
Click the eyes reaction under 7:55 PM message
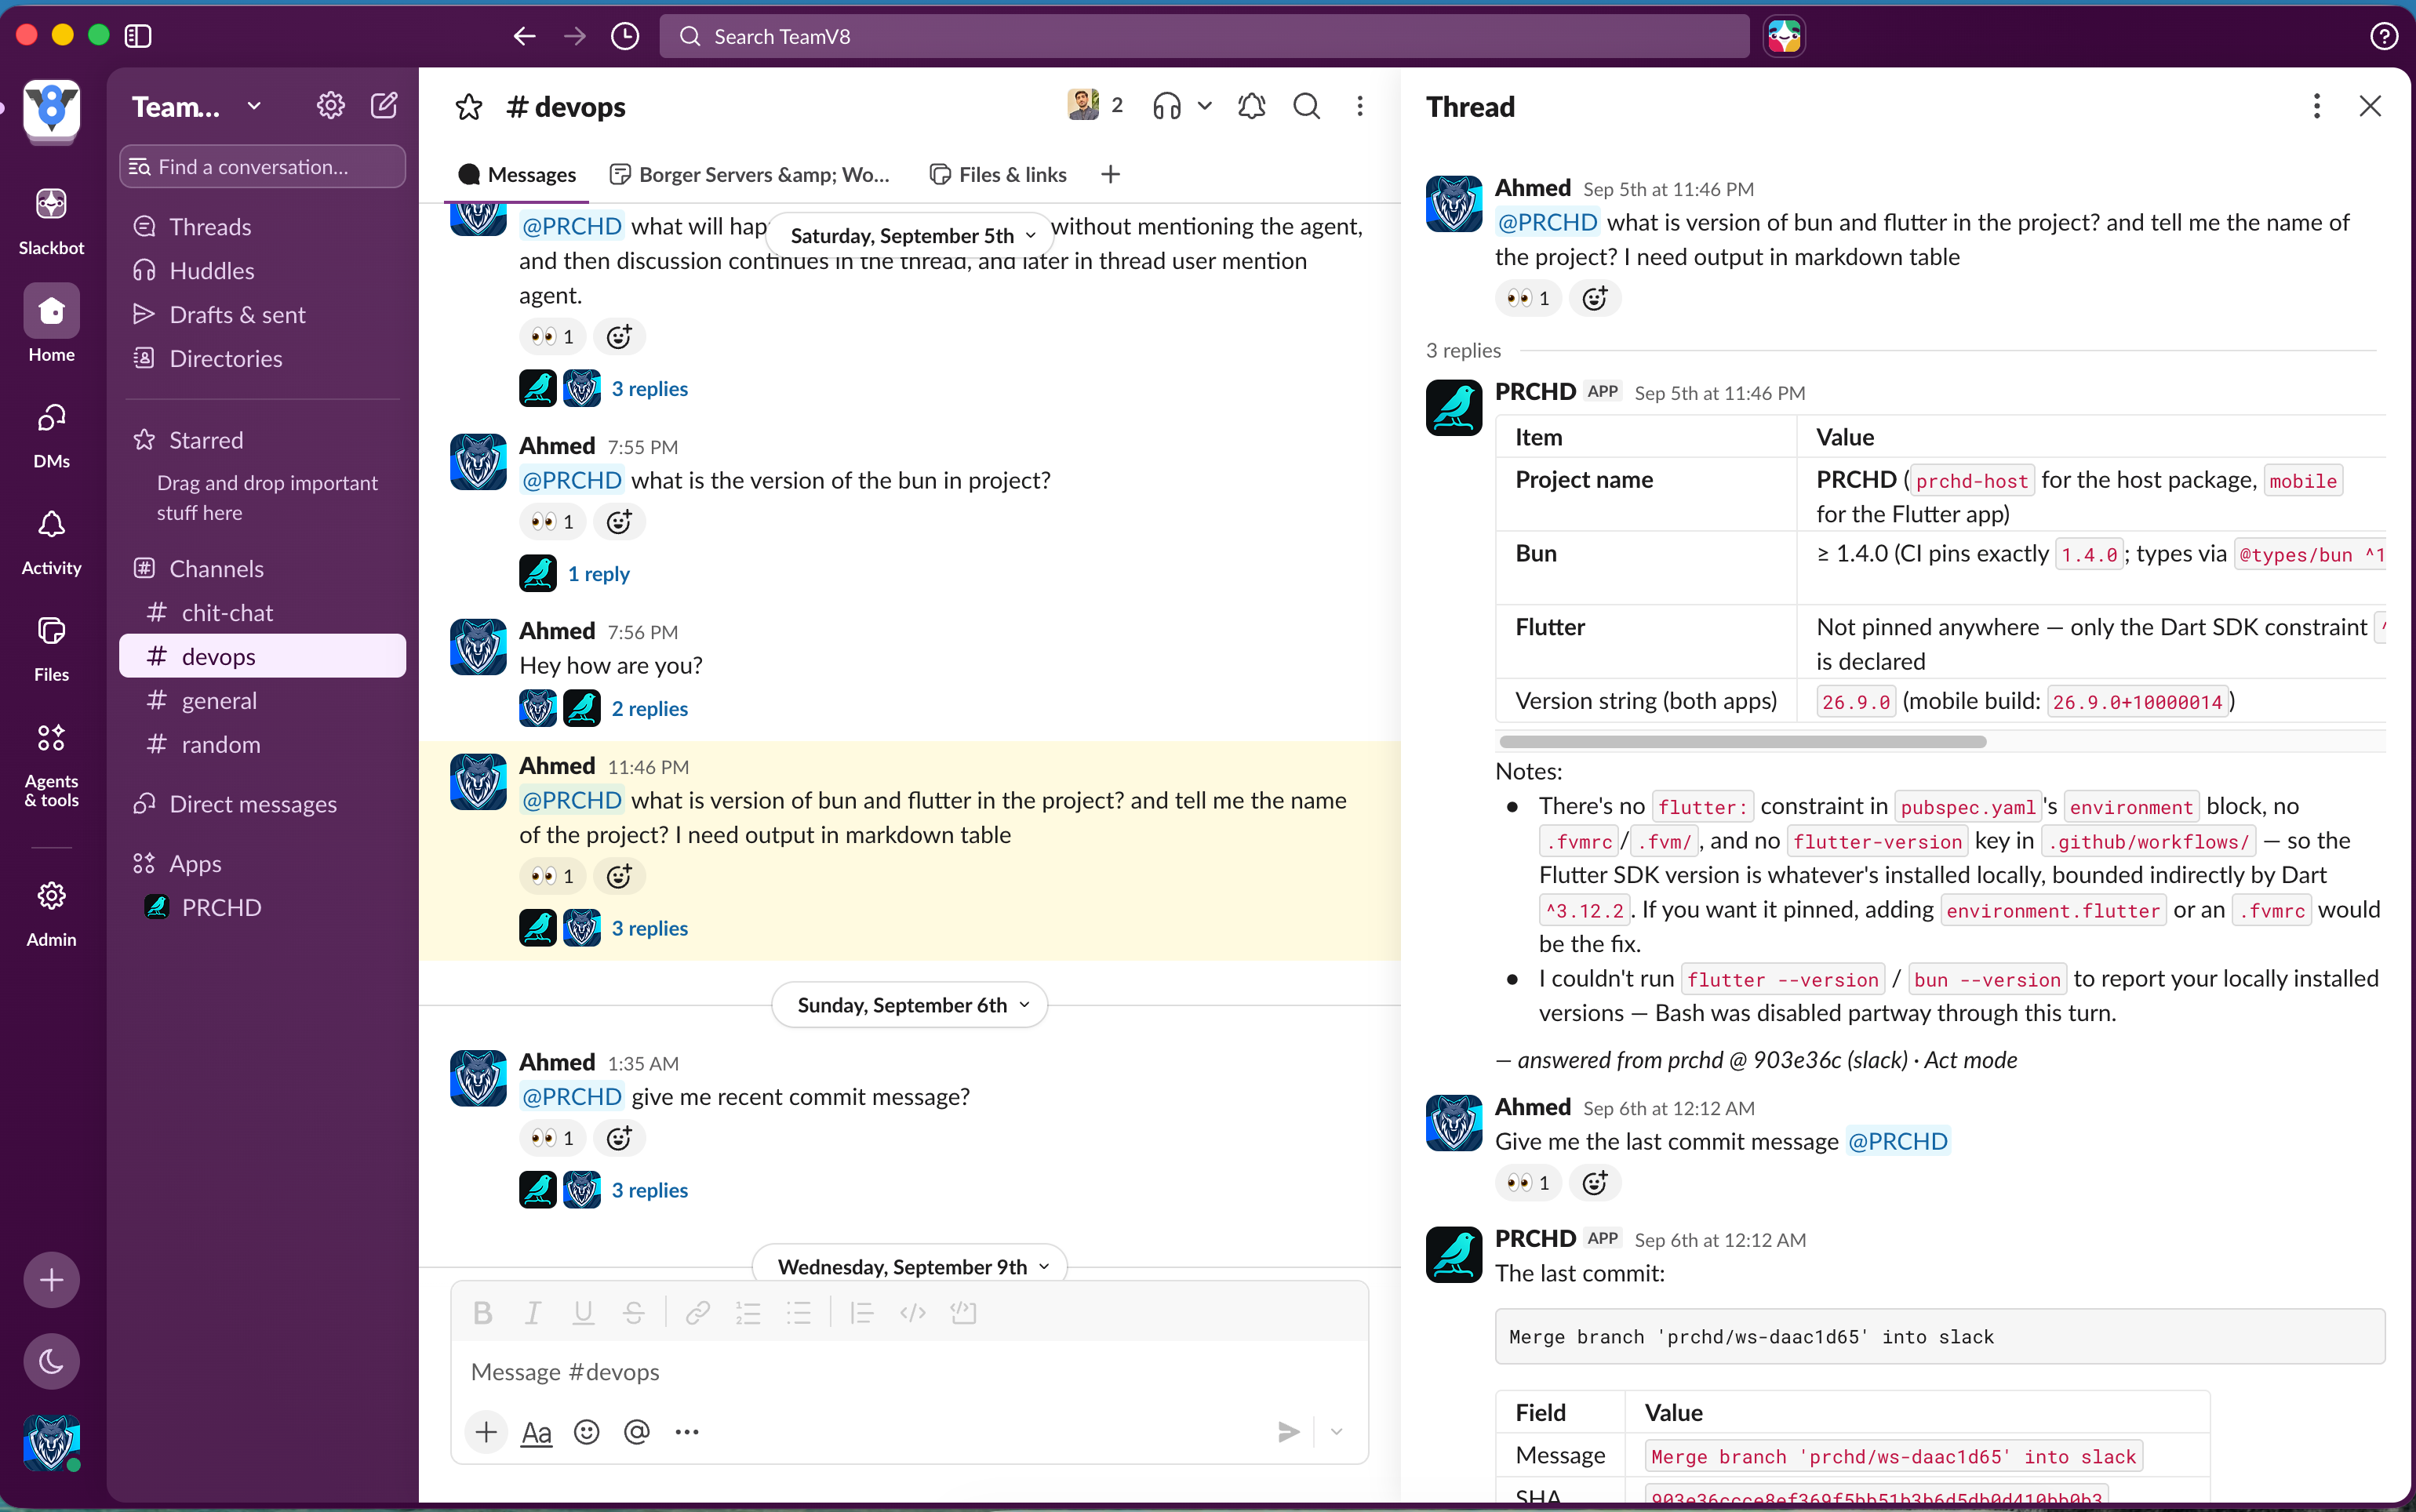[552, 521]
